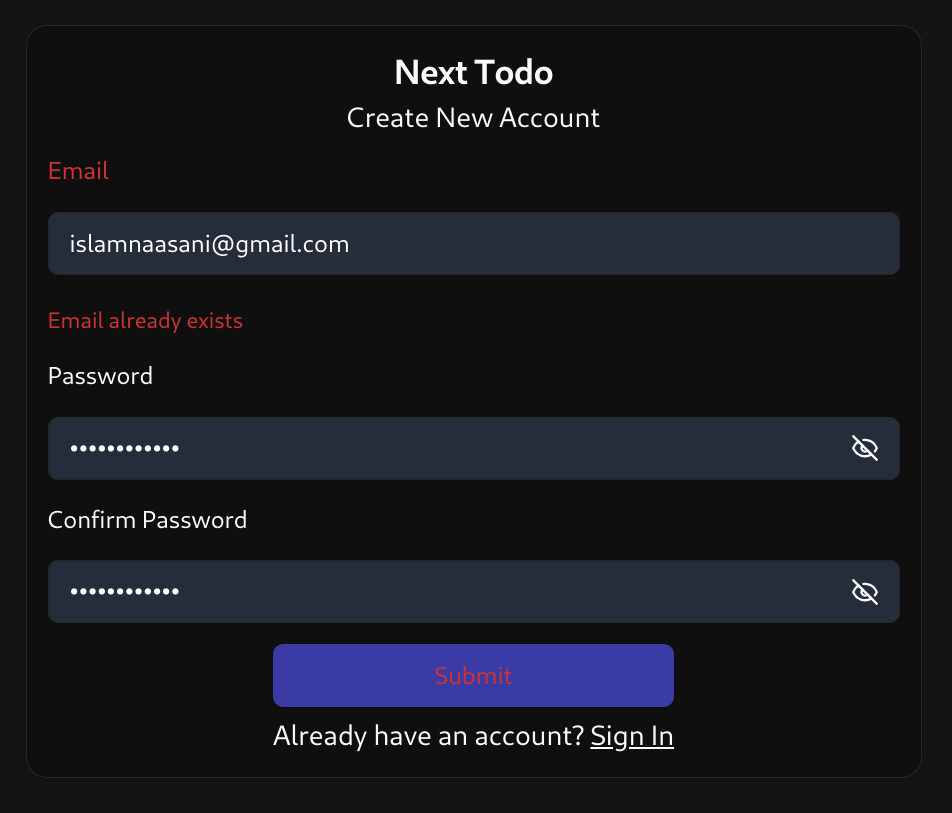Click the 'Email already exists' error message
This screenshot has width=952, height=813.
(x=145, y=321)
